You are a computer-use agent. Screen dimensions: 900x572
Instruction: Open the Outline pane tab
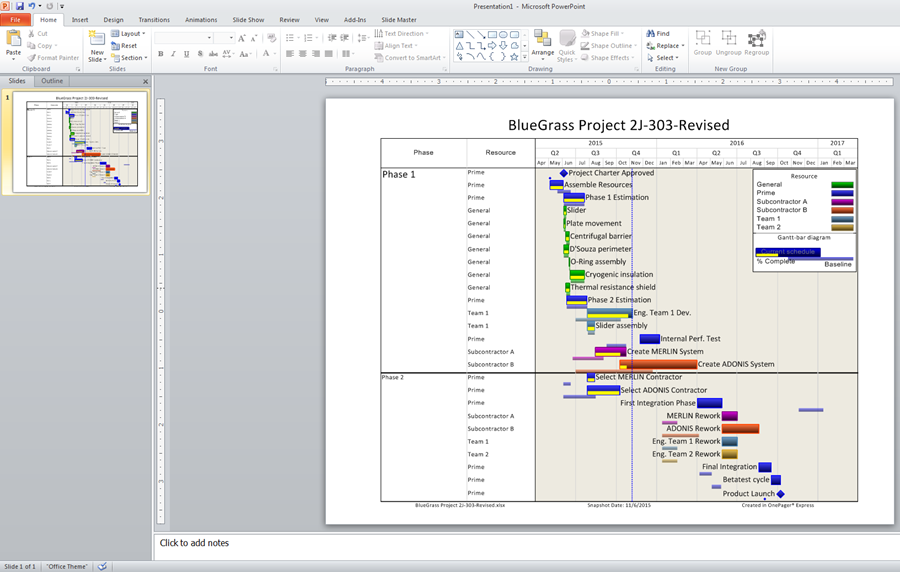[x=52, y=81]
